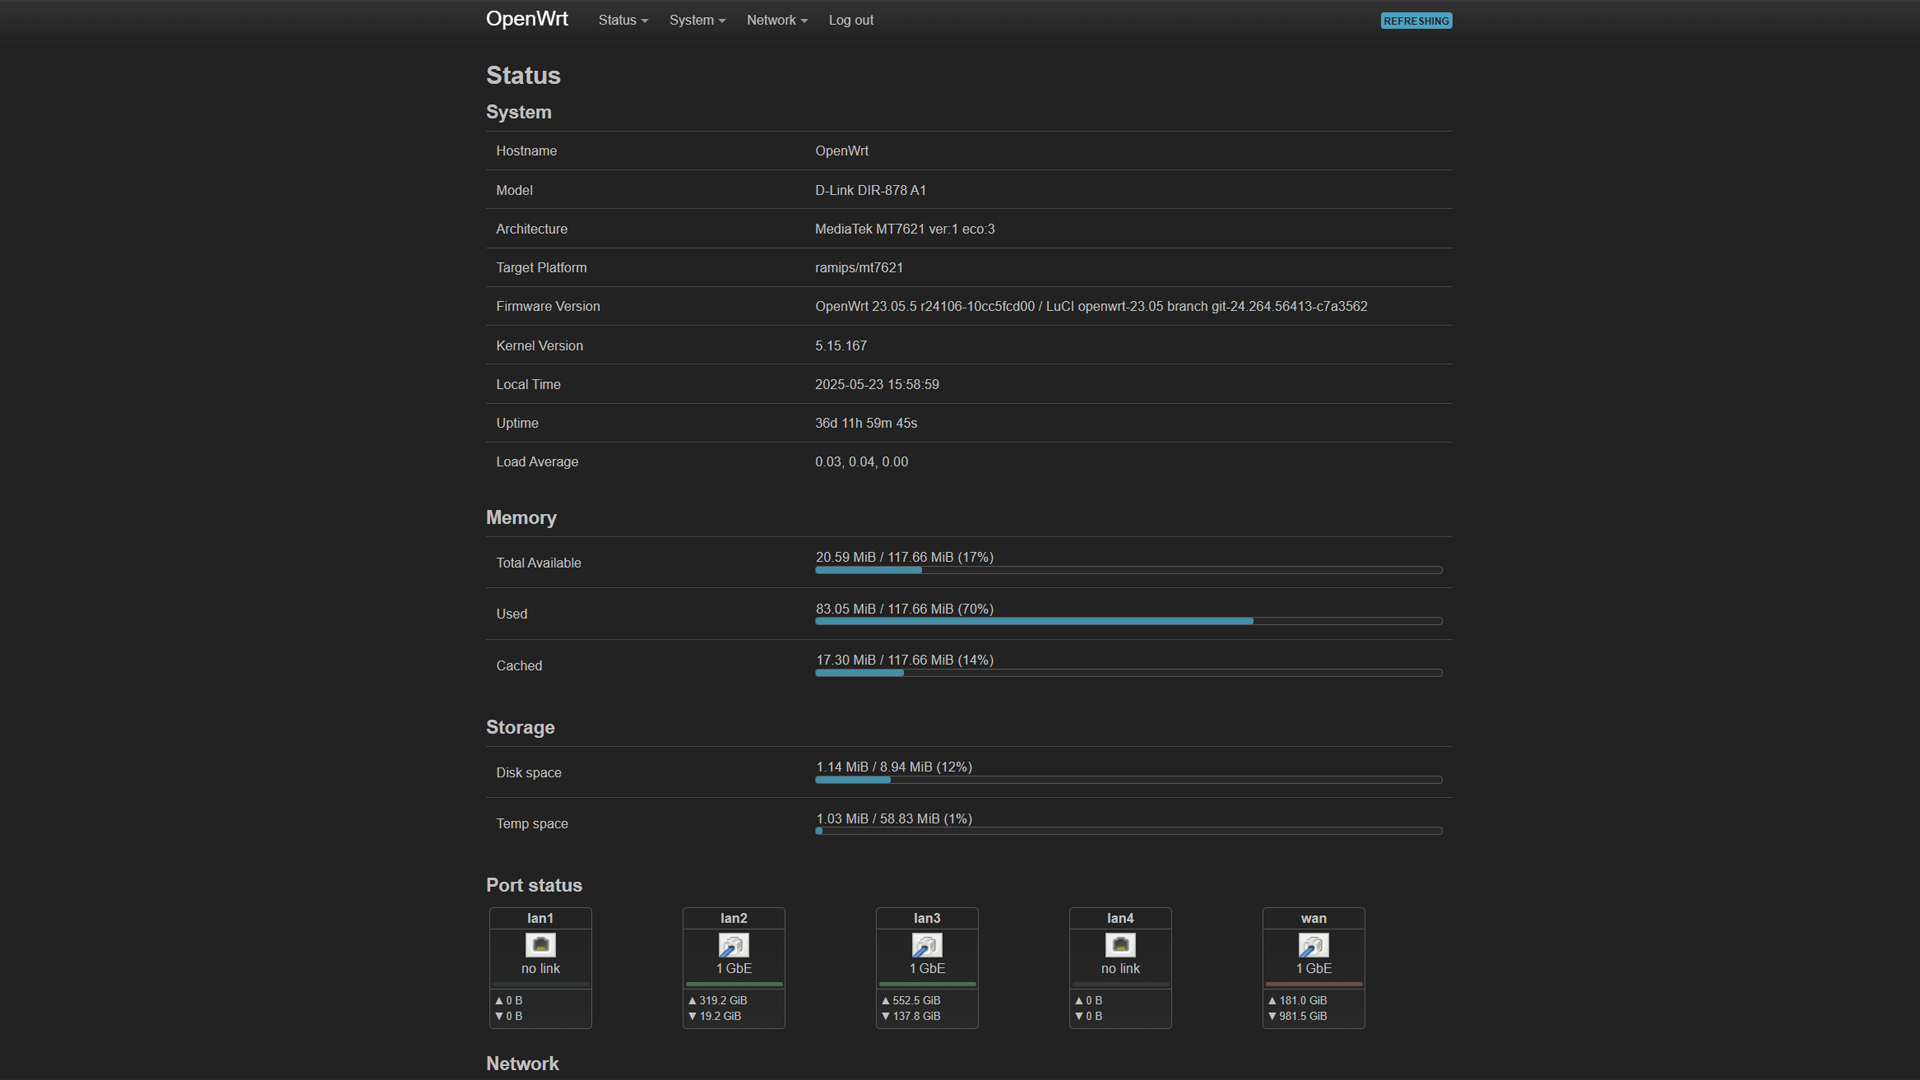1920x1080 pixels.
Task: Click wan 1 GbE speed text
Action: click(x=1313, y=969)
